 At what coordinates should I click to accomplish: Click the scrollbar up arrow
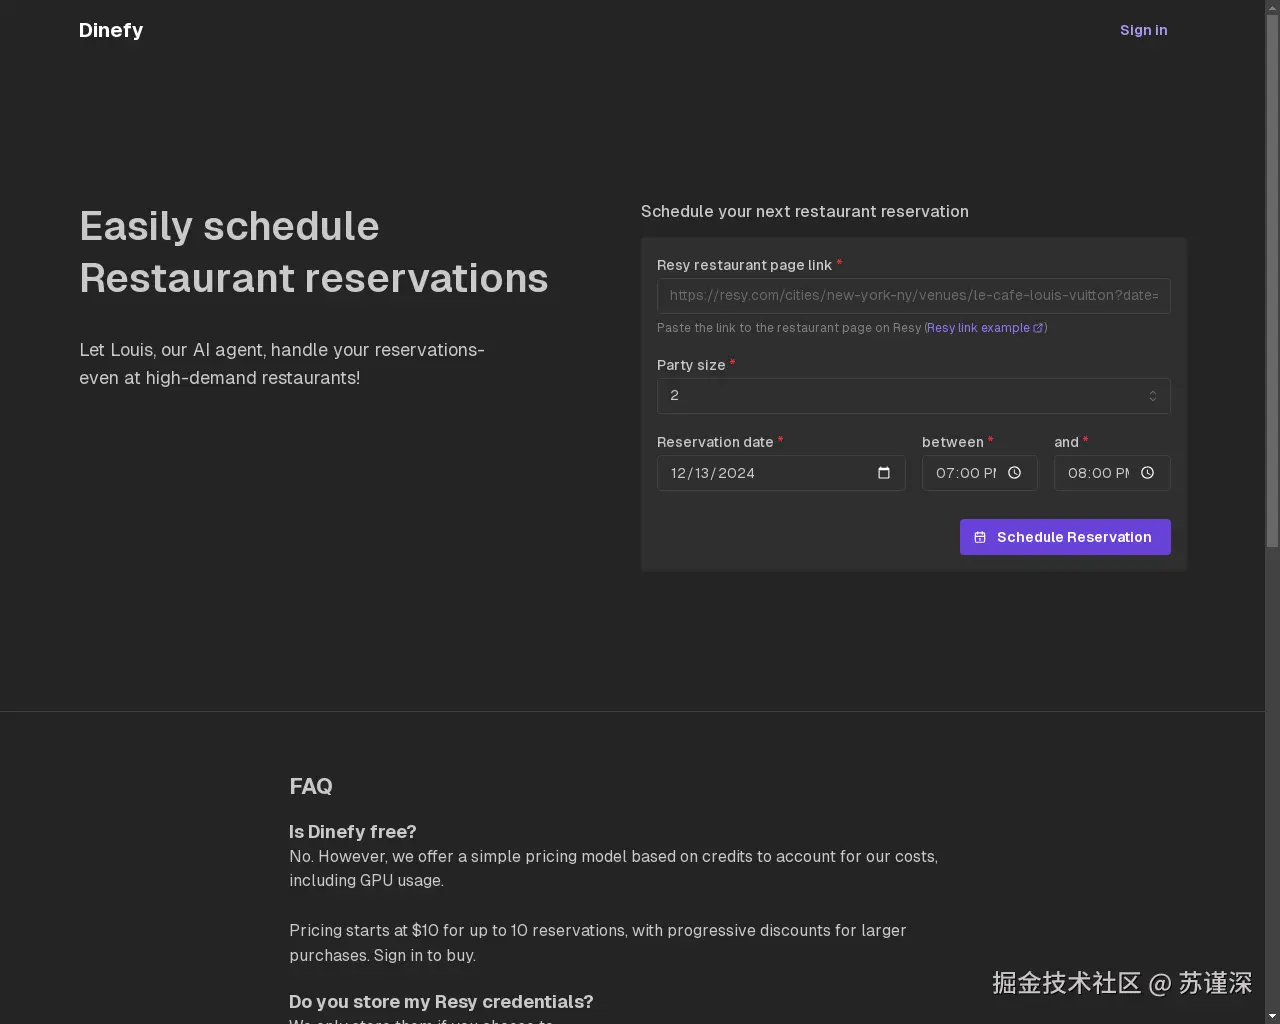(x=1272, y=6)
